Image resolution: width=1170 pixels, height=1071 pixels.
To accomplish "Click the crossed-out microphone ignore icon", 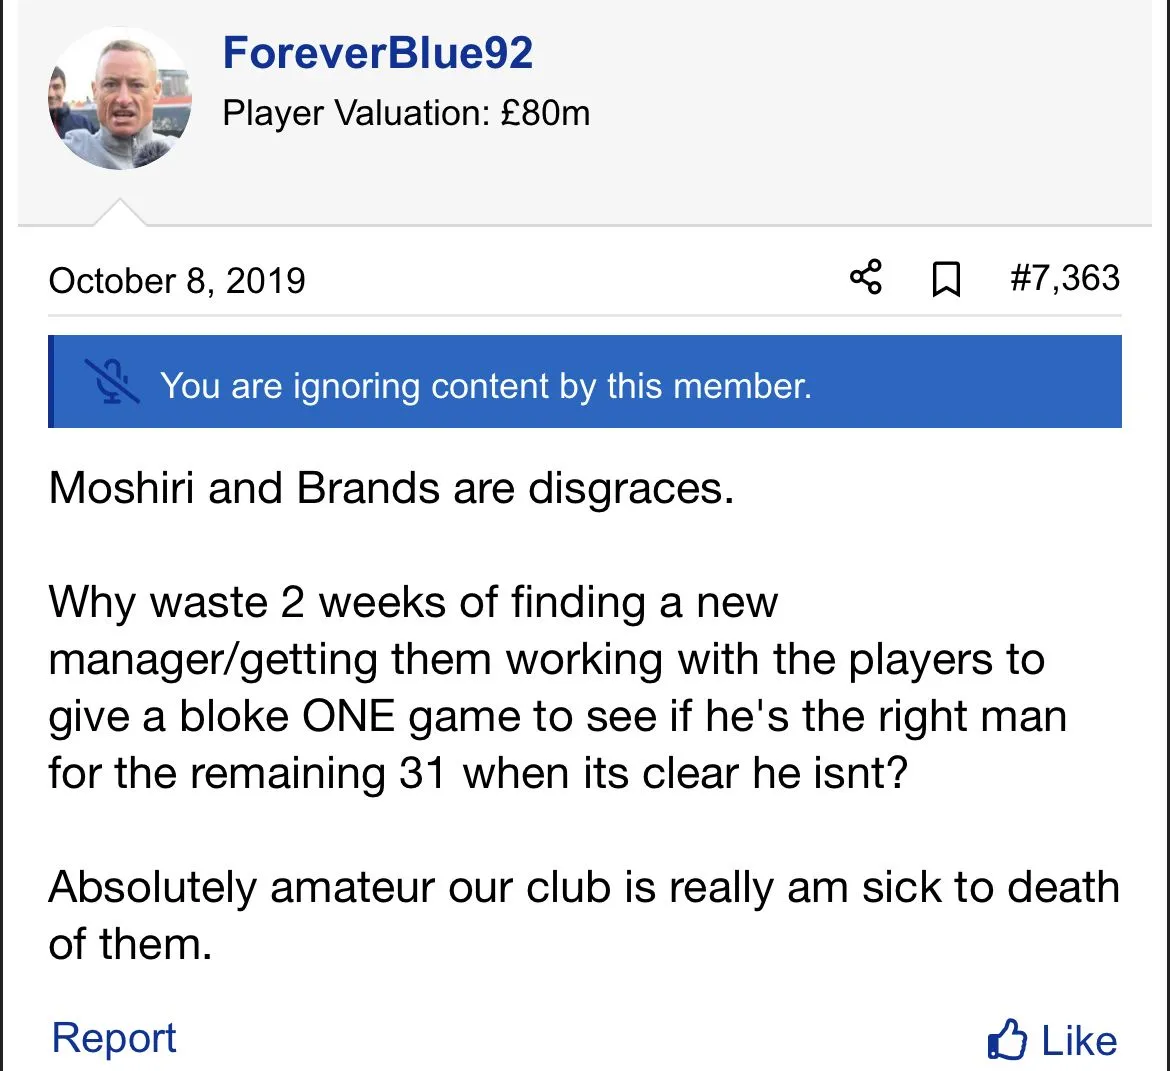I will point(113,383).
